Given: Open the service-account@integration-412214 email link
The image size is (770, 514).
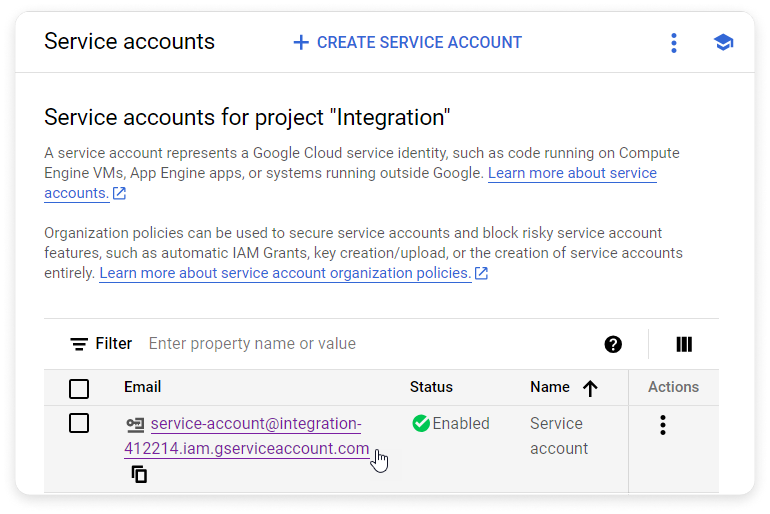Looking at the screenshot, I should 247,436.
